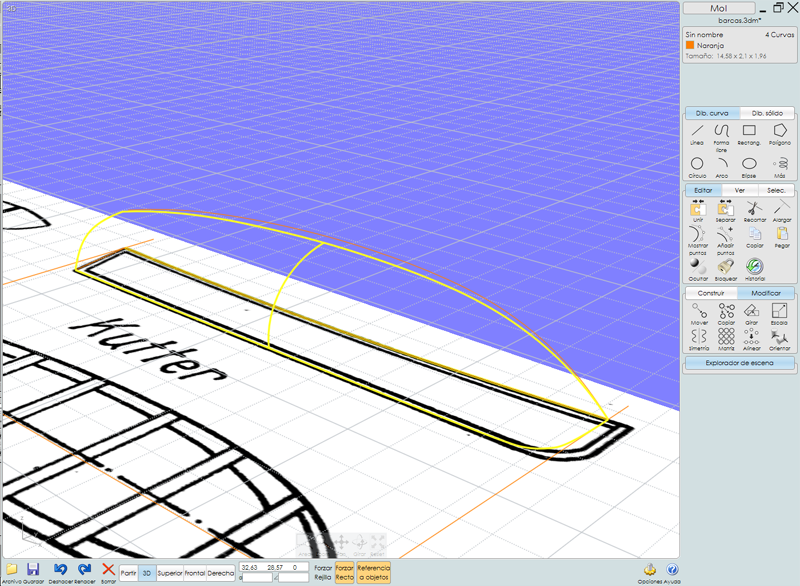
Task: Click Añadir puntos icon
Action: (725, 240)
